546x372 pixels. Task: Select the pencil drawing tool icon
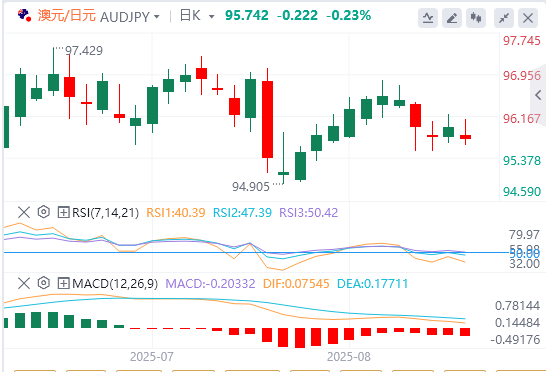tap(452, 18)
